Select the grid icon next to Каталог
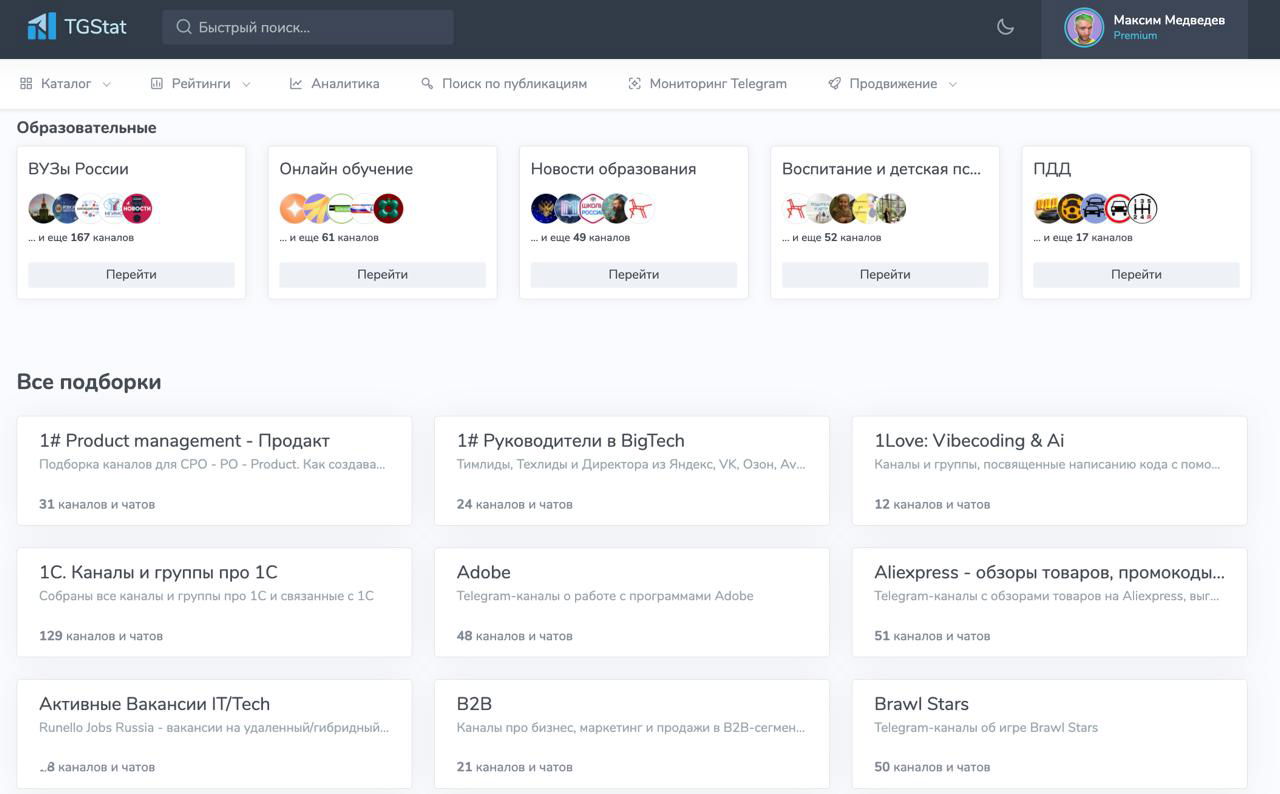 [x=26, y=84]
